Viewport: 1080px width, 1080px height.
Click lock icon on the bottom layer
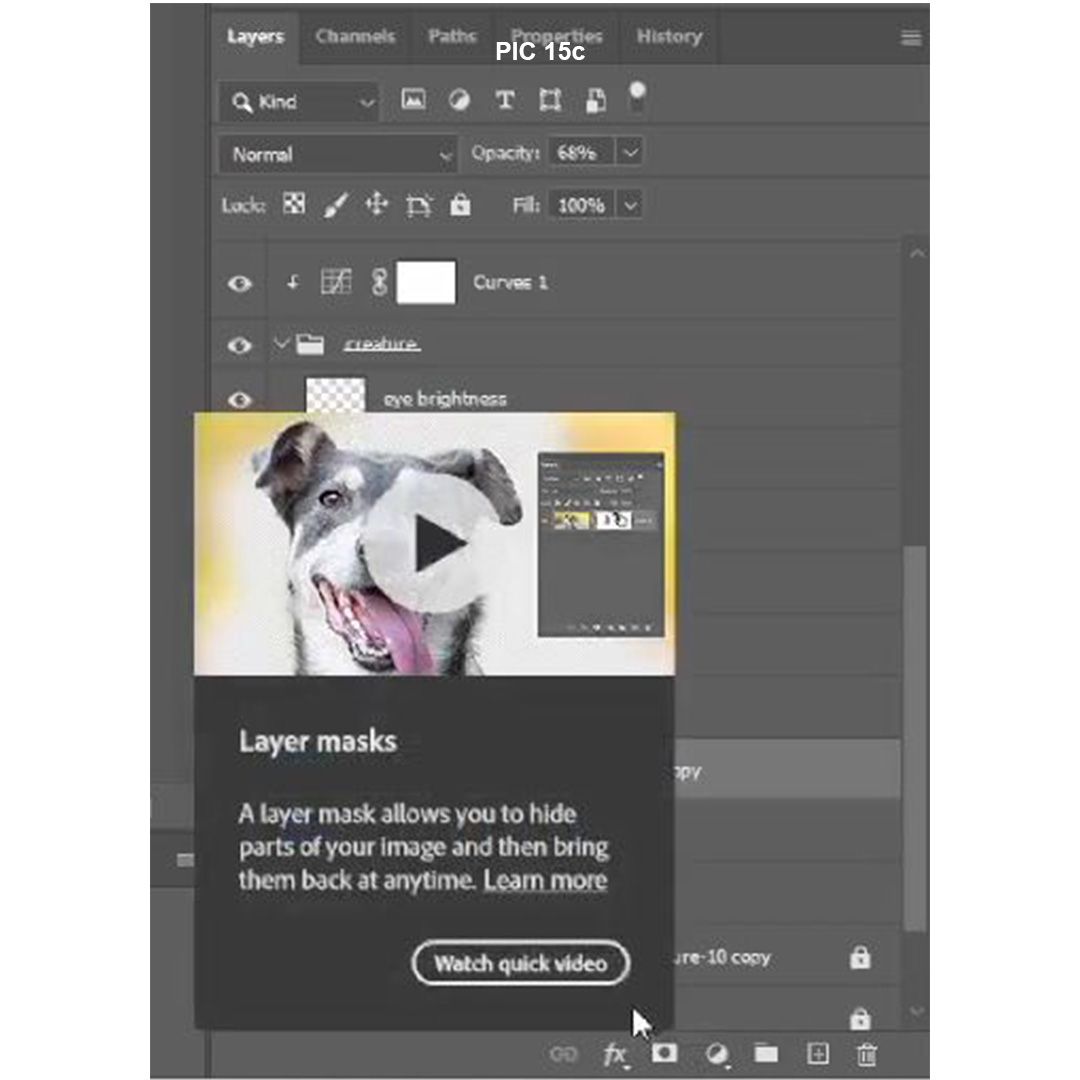click(860, 1019)
